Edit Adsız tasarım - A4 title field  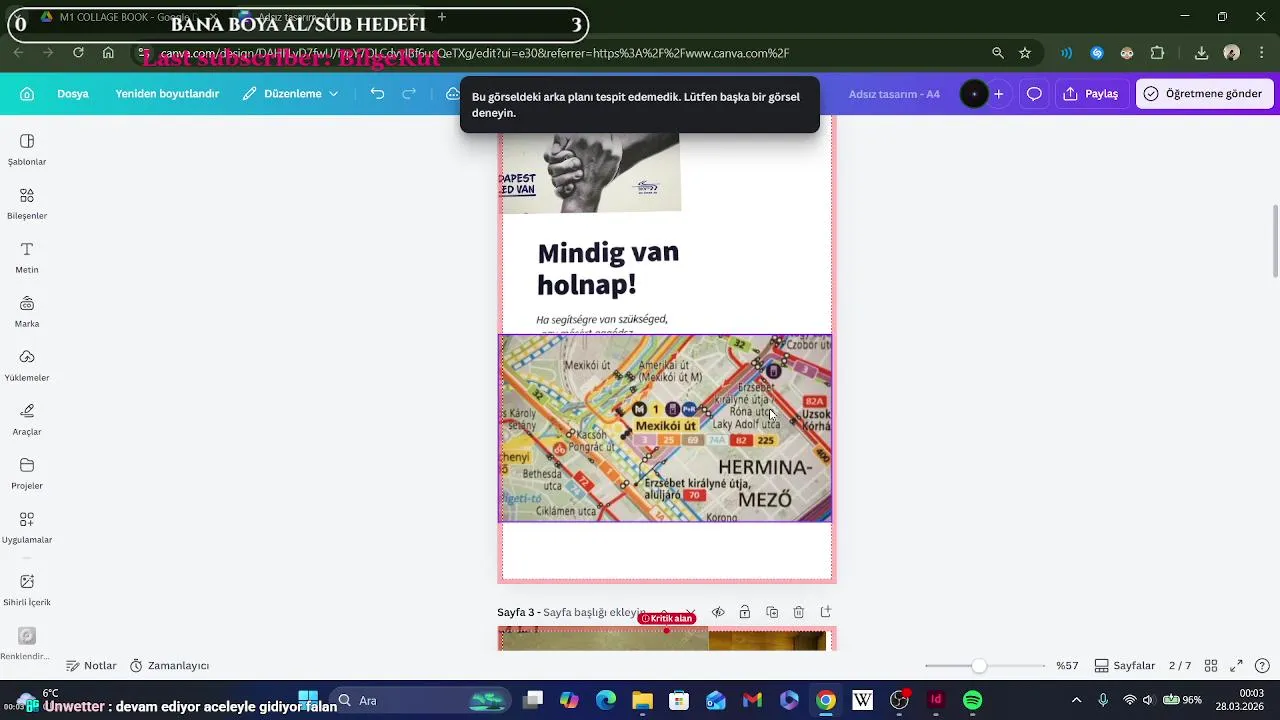click(894, 94)
